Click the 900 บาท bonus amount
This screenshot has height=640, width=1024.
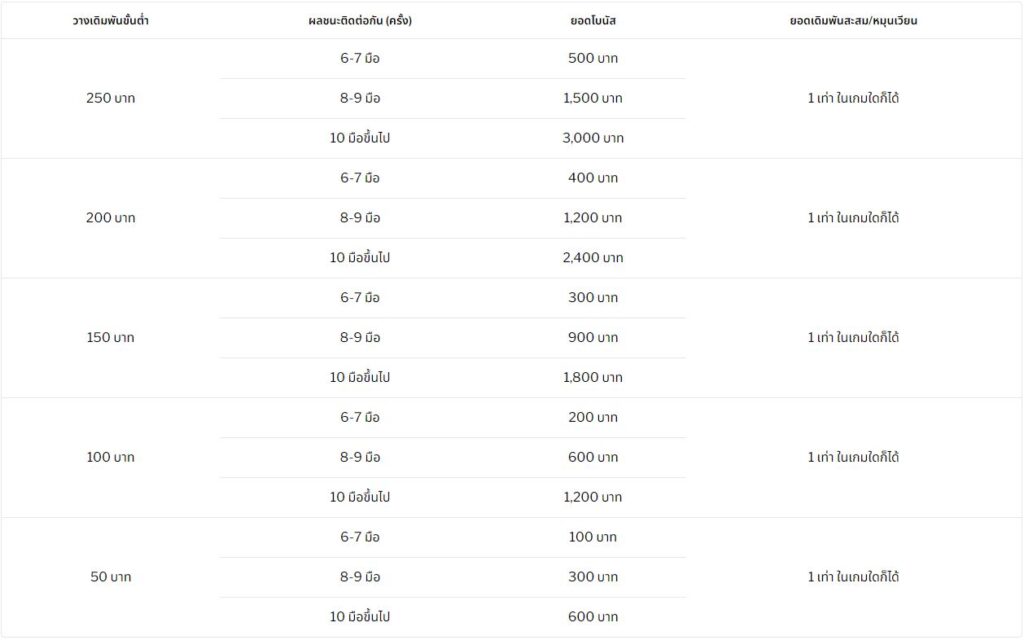[x=592, y=338]
